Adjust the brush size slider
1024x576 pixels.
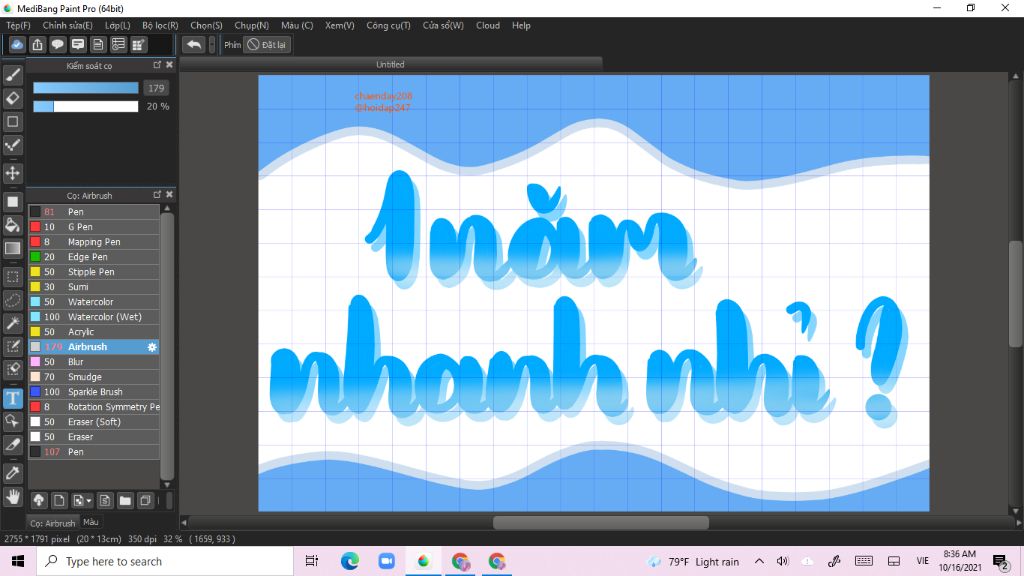[86, 88]
